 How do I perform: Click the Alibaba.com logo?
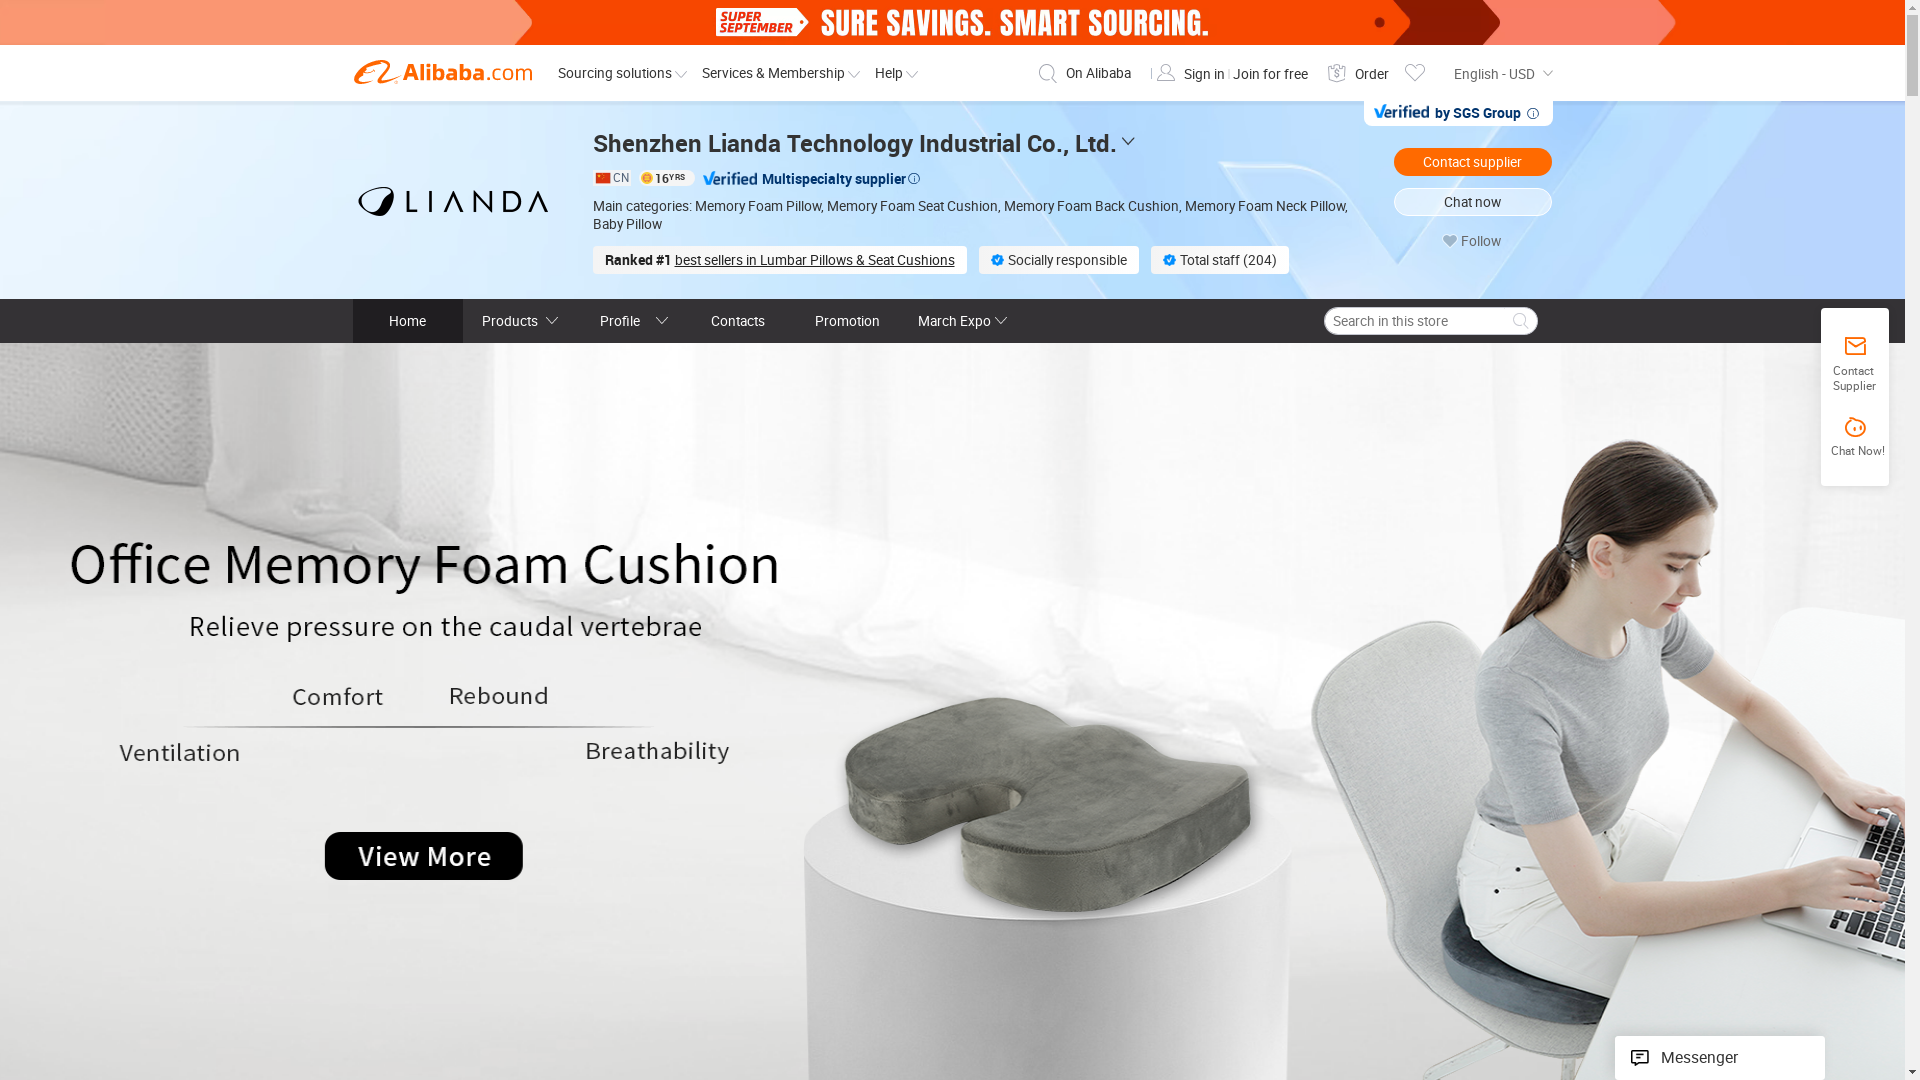coord(443,72)
